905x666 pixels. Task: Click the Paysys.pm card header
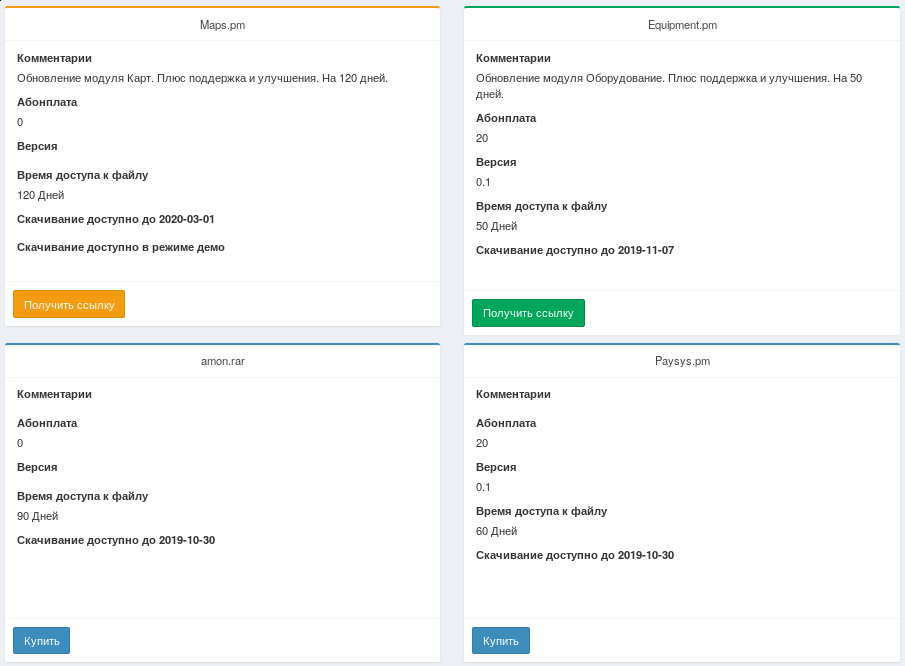coord(682,361)
